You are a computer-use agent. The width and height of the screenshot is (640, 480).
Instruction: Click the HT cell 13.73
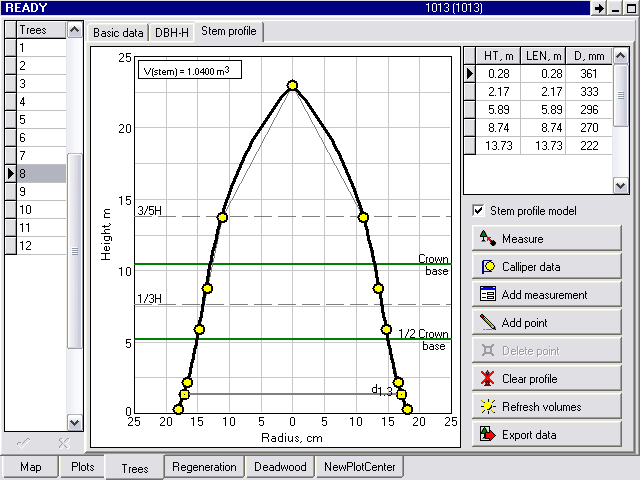point(498,145)
